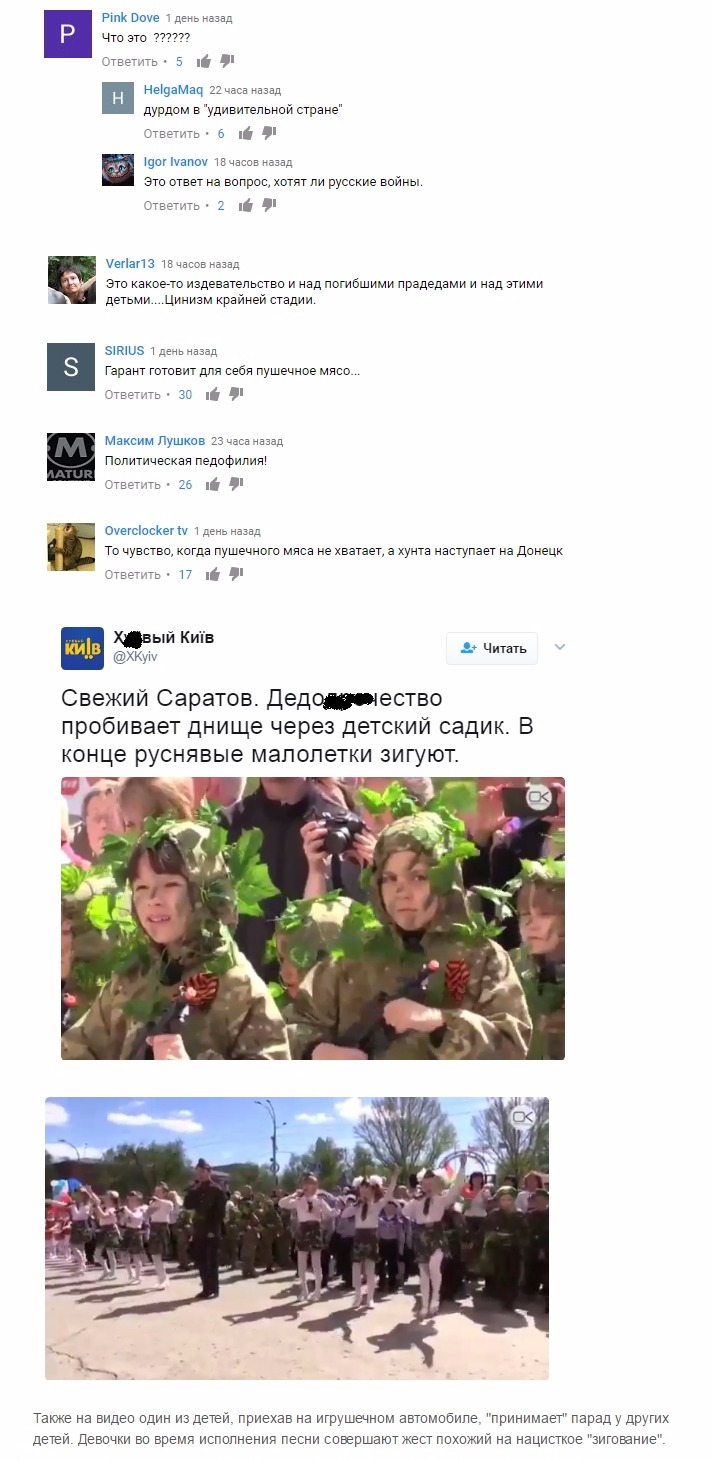Image resolution: width=712 pixels, height=1461 pixels.
Task: Like the Pink Dove comment
Action: [x=204, y=62]
